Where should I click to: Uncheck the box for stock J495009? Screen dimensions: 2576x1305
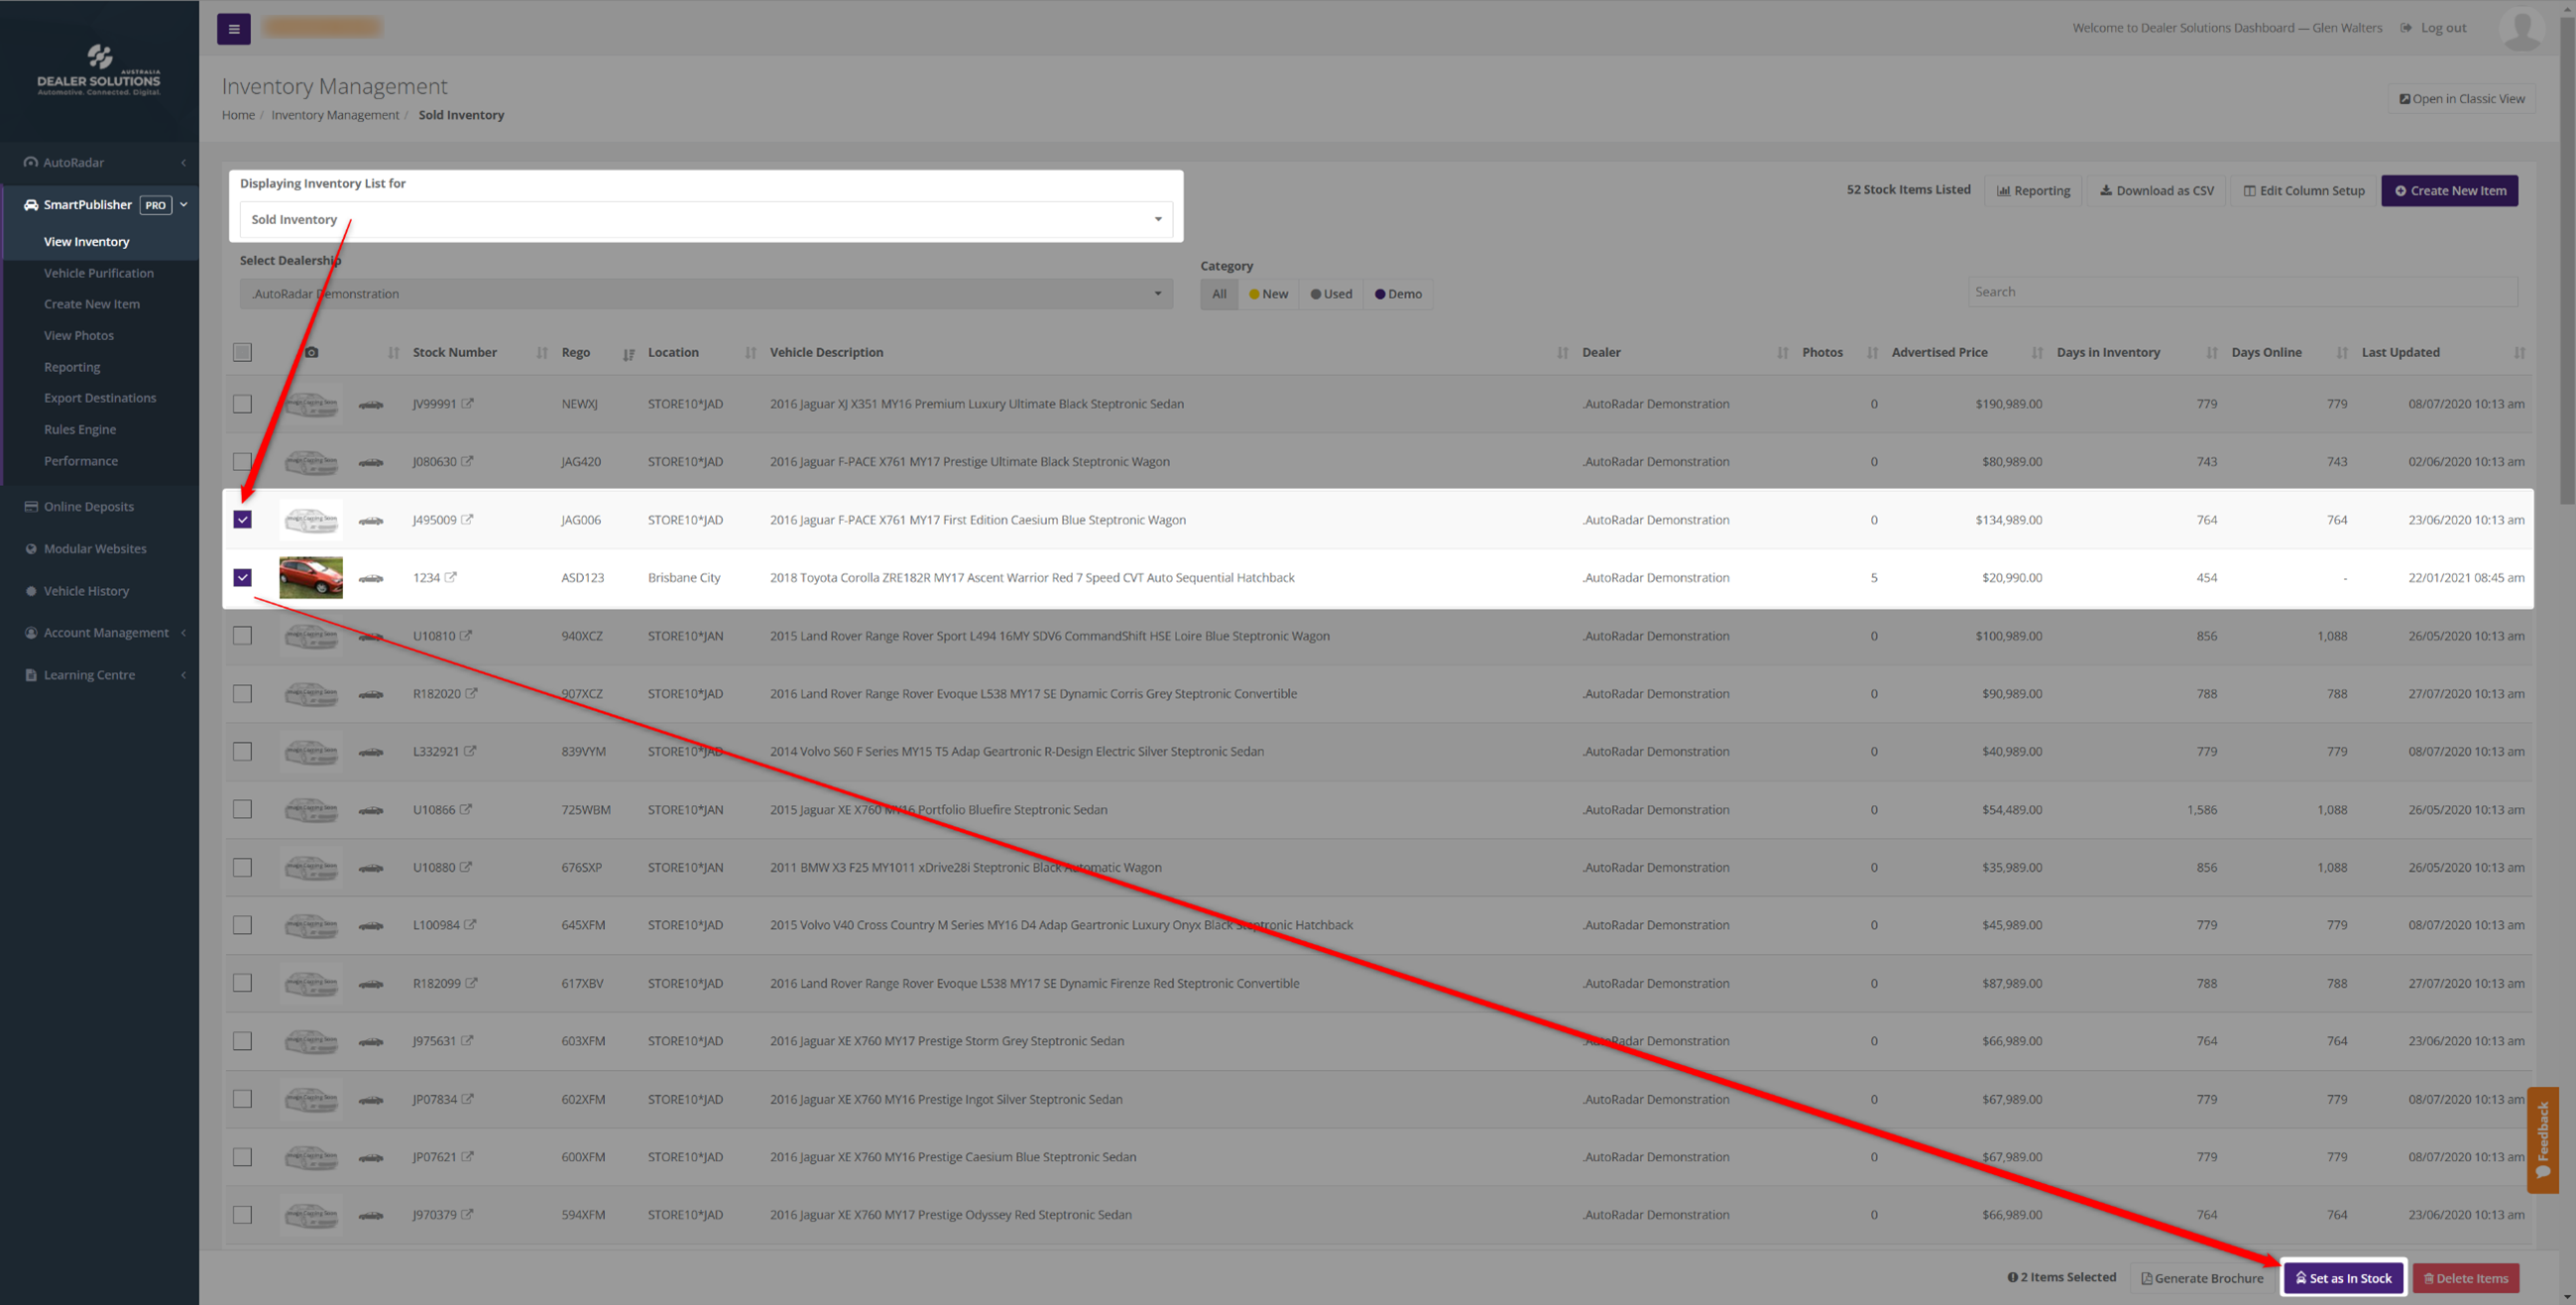(x=242, y=519)
